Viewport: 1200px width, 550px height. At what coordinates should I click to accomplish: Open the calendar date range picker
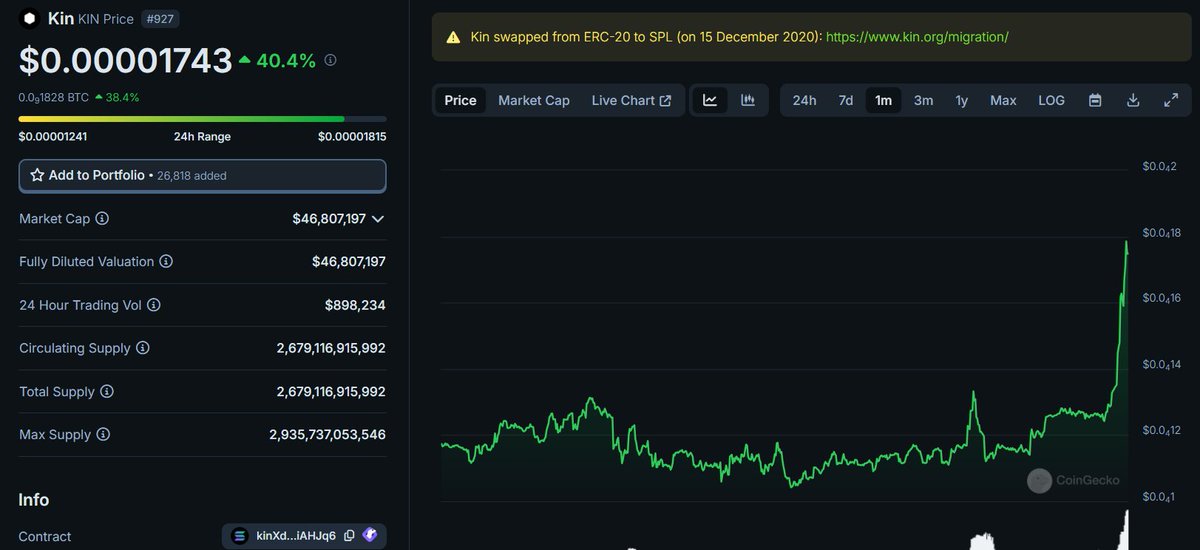tap(1095, 100)
